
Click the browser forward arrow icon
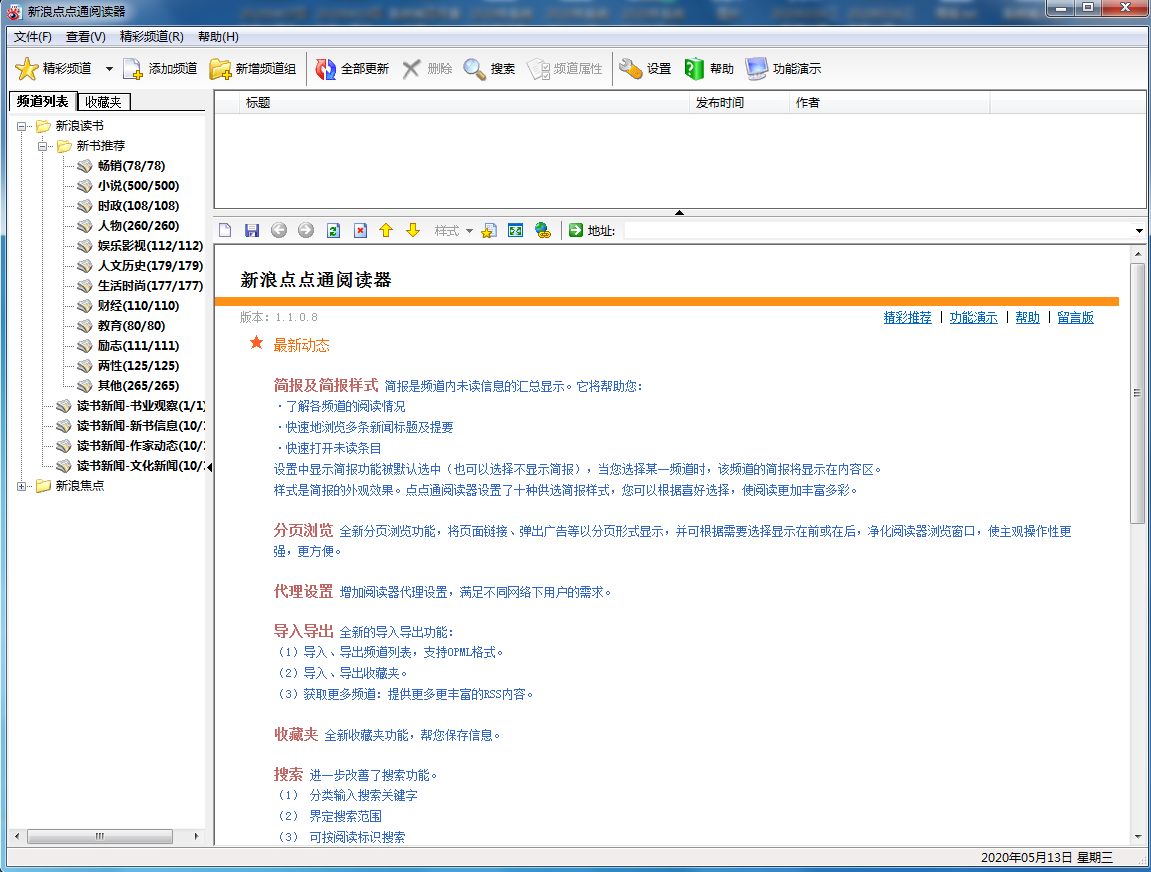tap(306, 230)
